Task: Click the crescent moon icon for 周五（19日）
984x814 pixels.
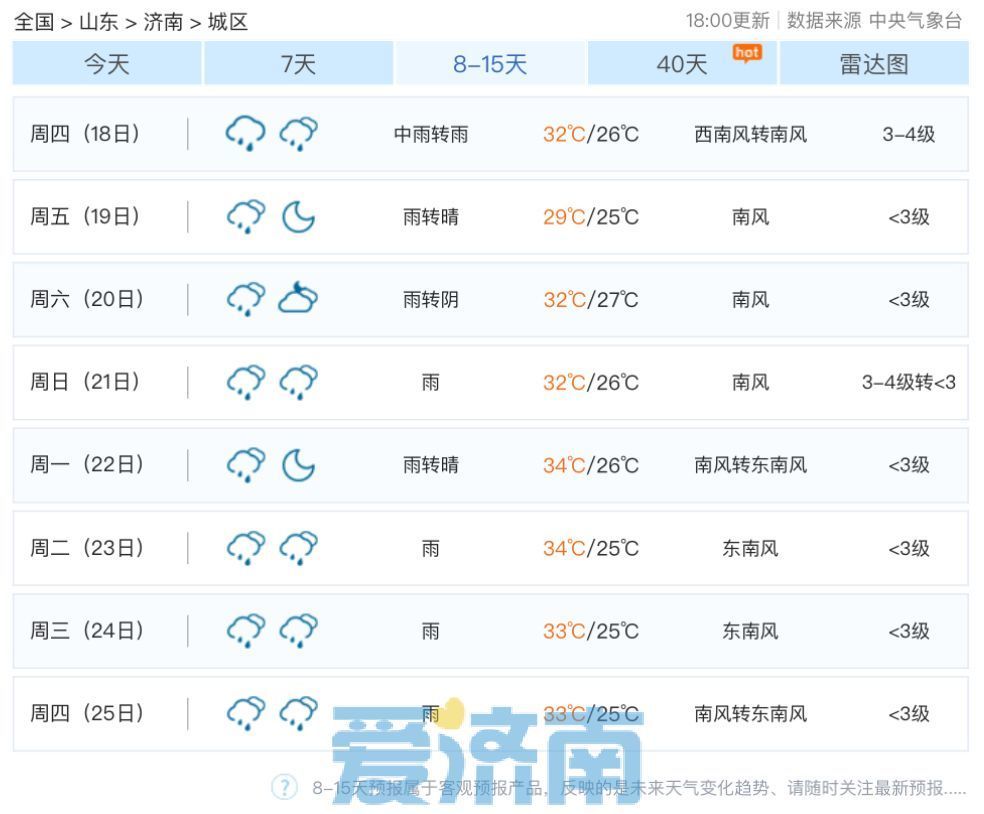Action: click(297, 217)
